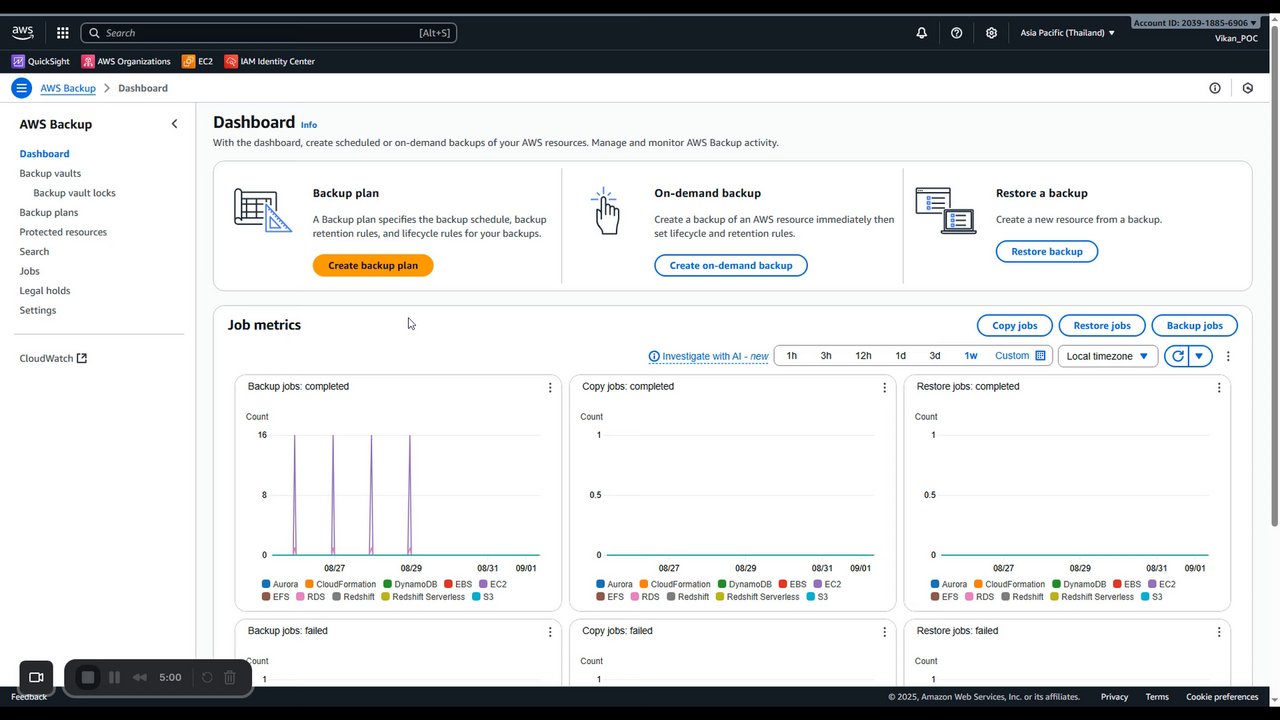Open the notifications bell
Image resolution: width=1280 pixels, height=720 pixels.
coord(921,33)
